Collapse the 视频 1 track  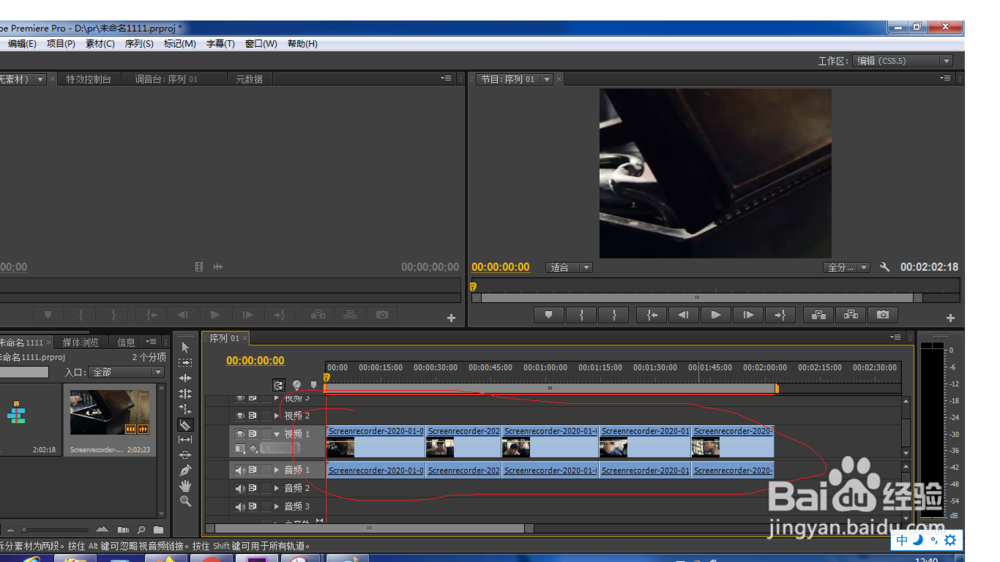(277, 434)
